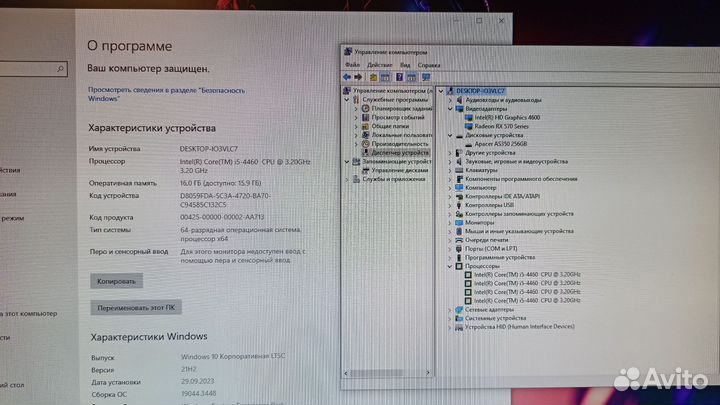Image resolution: width=720 pixels, height=405 pixels.
Task: Expand the Компьютер category
Action: [x=450, y=188]
